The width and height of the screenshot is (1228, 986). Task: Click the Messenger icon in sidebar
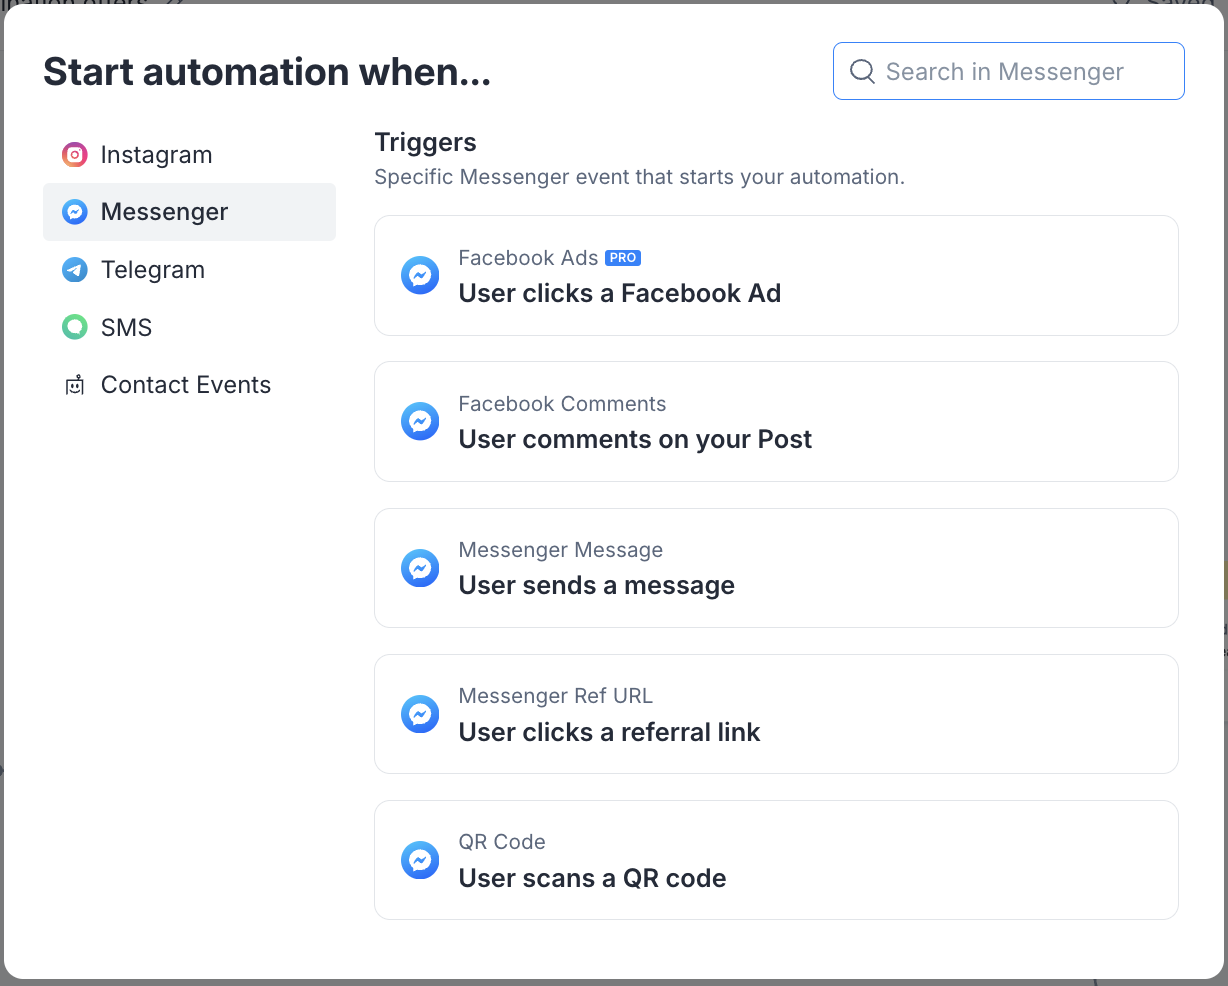tap(75, 212)
